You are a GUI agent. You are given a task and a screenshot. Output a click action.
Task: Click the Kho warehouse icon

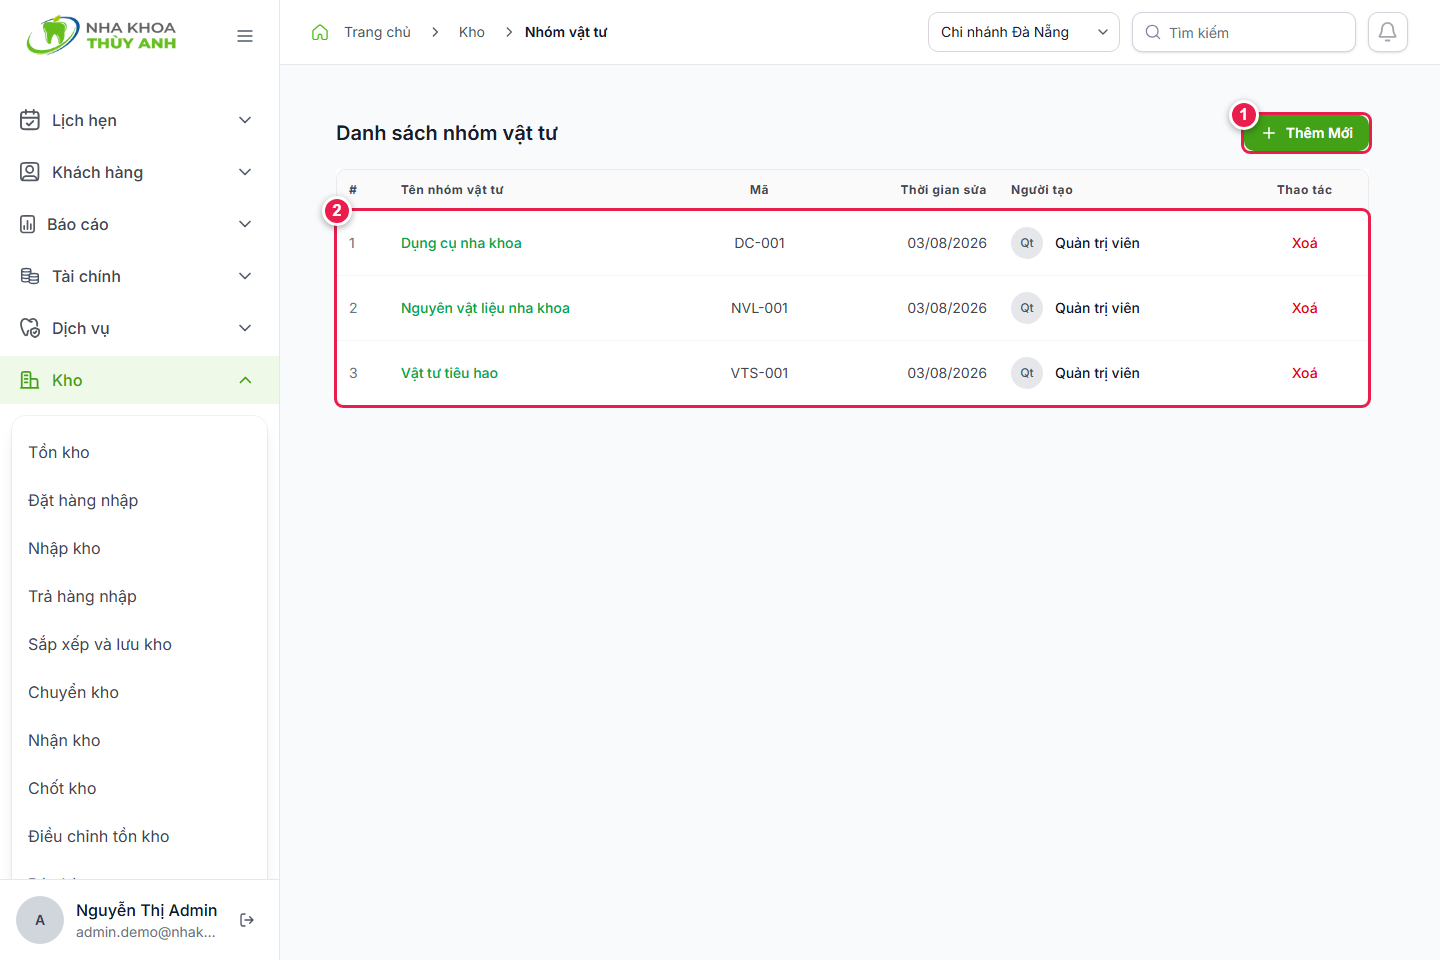(x=30, y=380)
